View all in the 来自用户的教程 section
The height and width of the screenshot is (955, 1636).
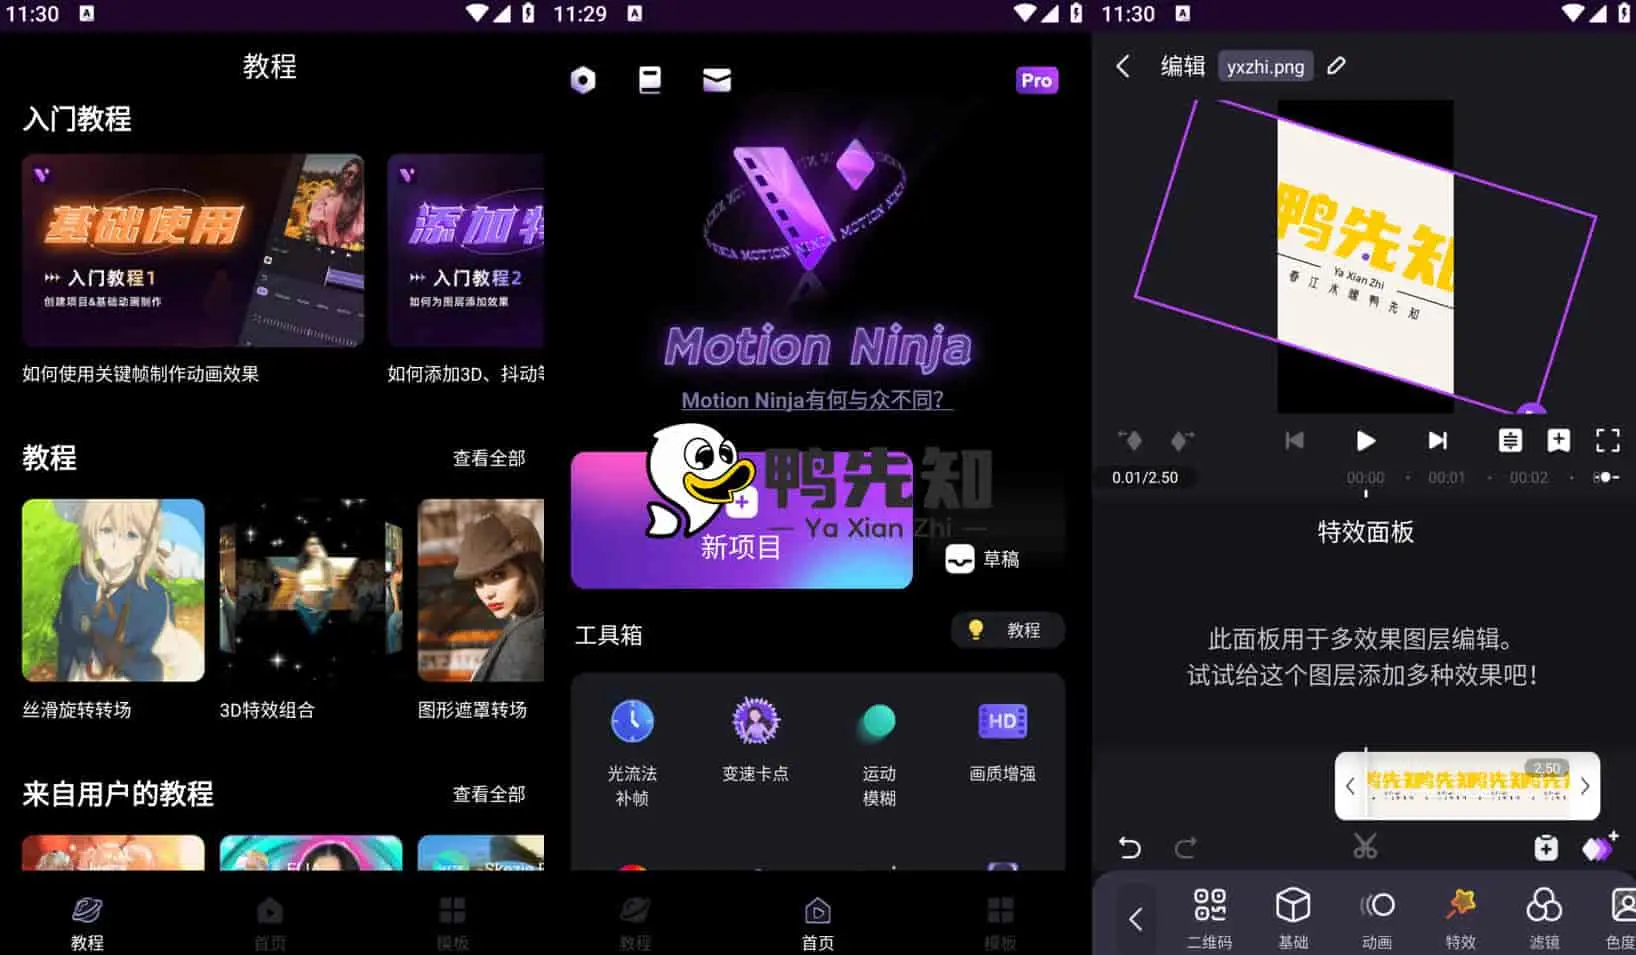coord(489,794)
